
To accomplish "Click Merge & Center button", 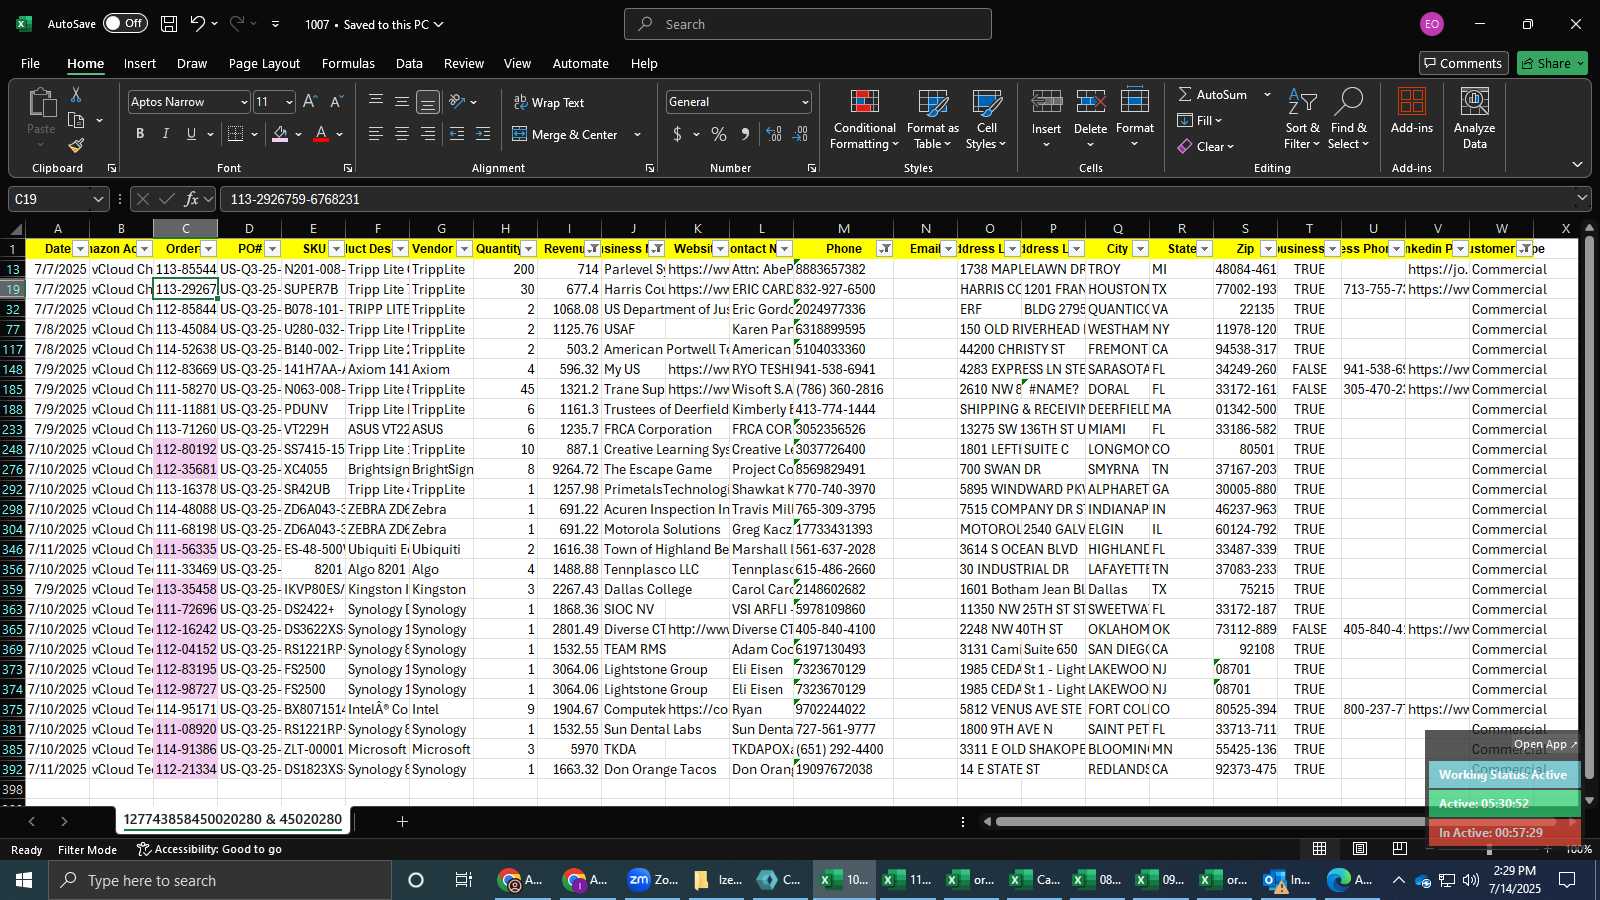I will coord(565,134).
